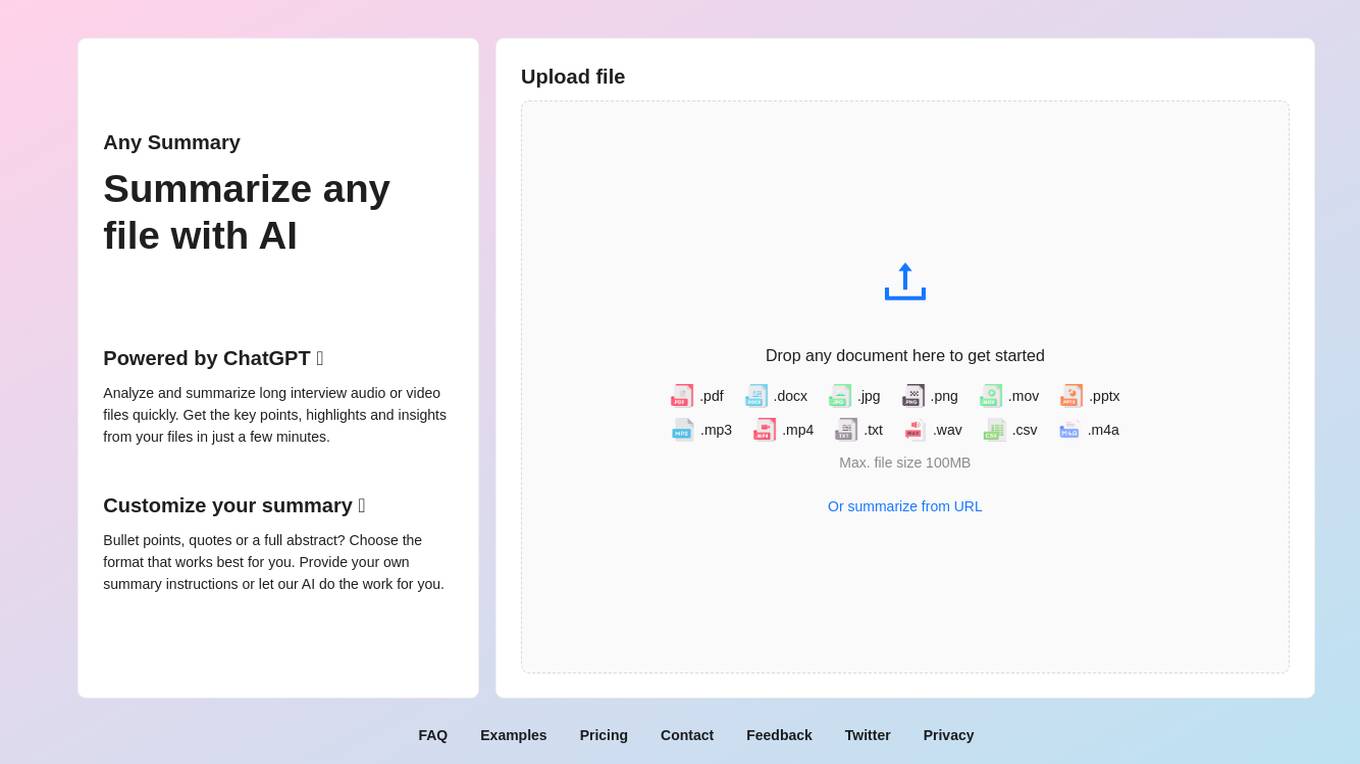This screenshot has width=1360, height=764.
Task: Click 'Drop any document here to get started' text
Action: click(x=905, y=356)
